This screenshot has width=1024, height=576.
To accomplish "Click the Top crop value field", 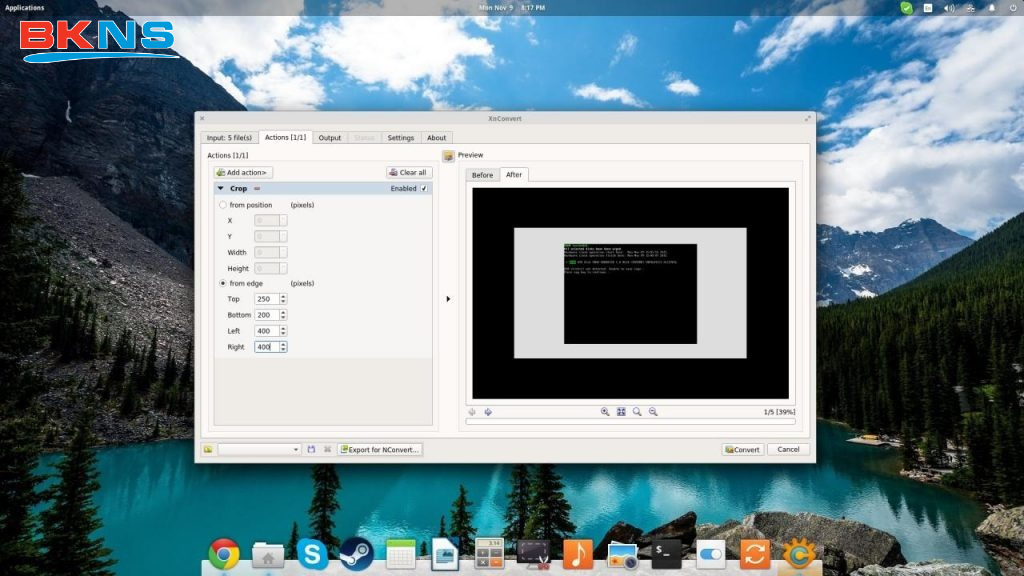I will pyautogui.click(x=266, y=299).
